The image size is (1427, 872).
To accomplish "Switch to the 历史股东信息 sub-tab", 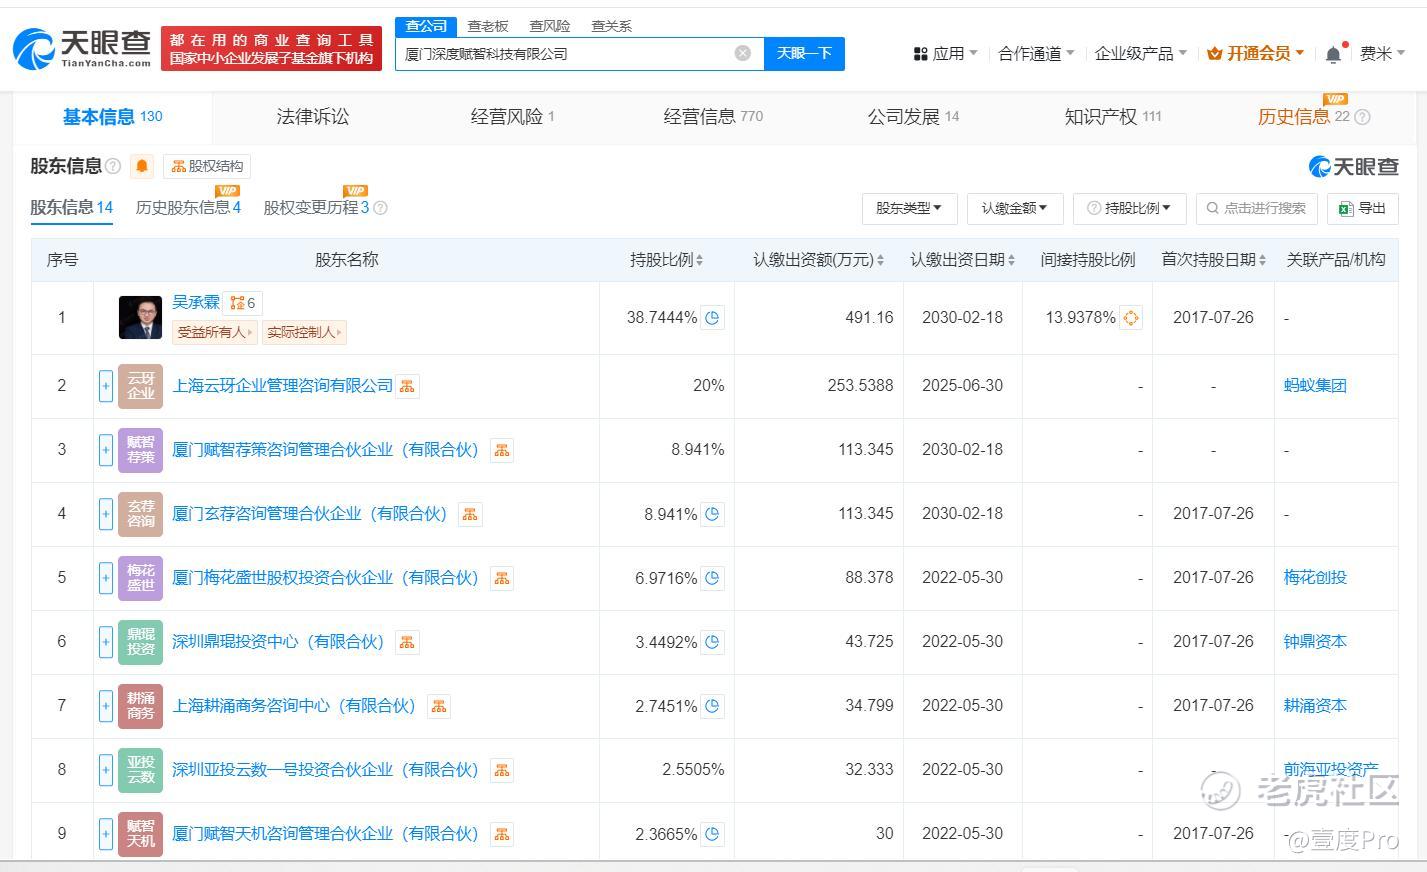I will [188, 207].
